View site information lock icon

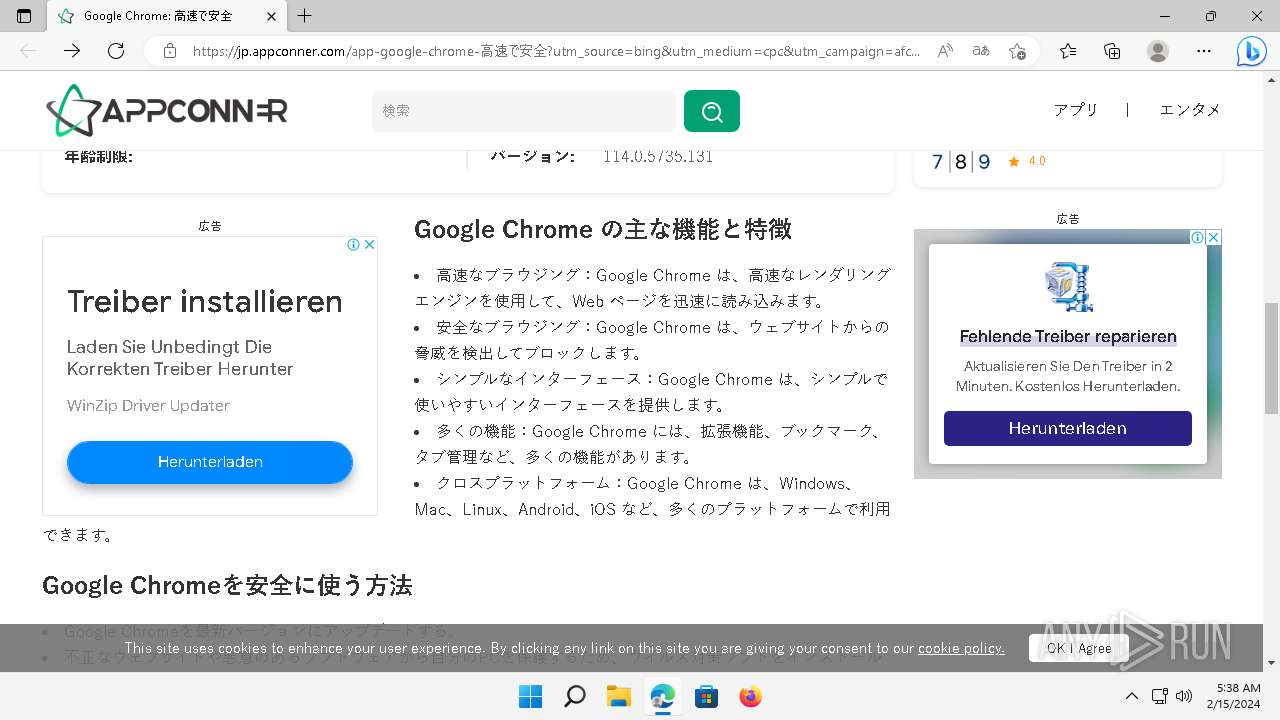[x=170, y=51]
